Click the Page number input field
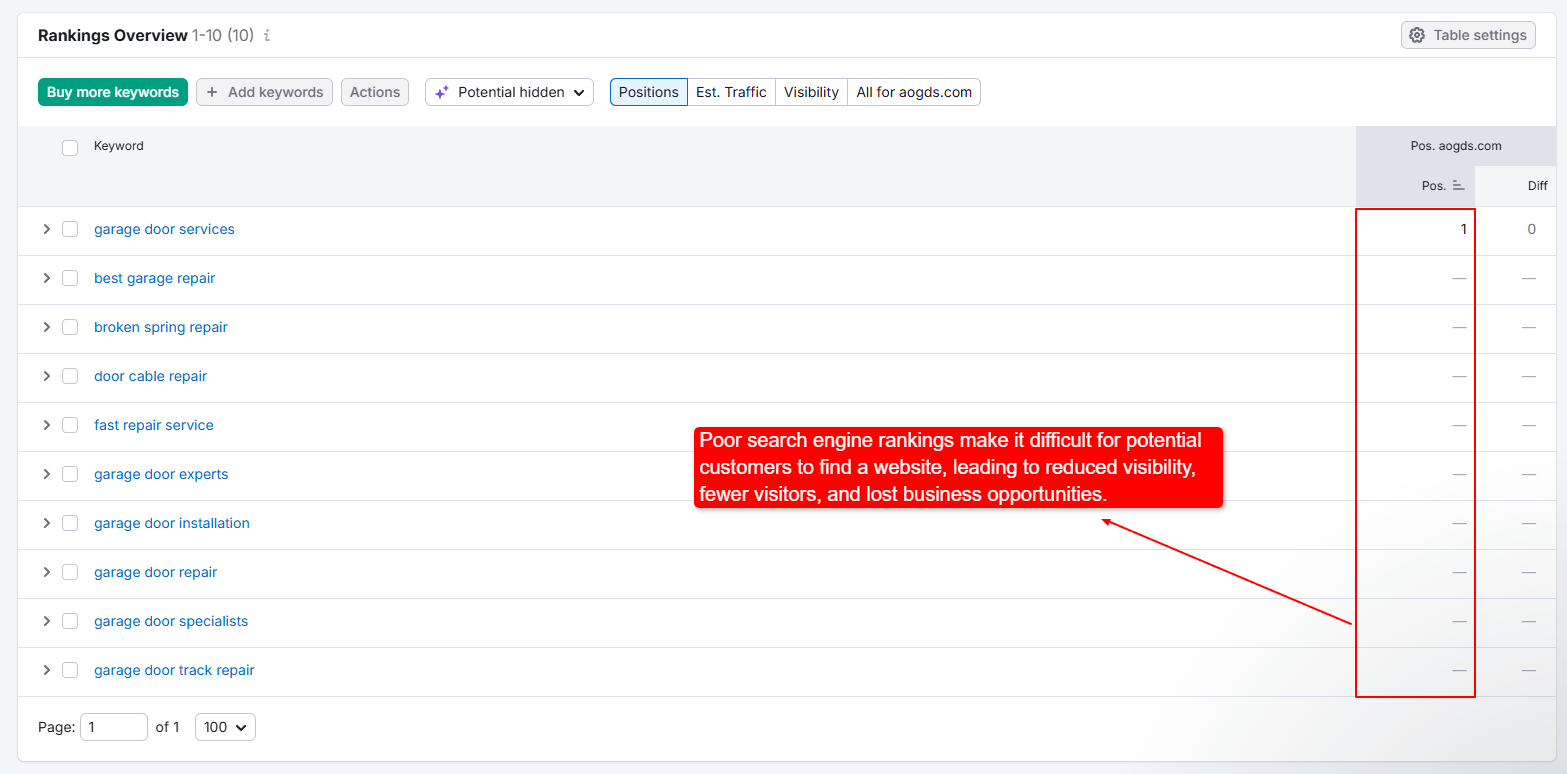The width and height of the screenshot is (1567, 774). tap(113, 727)
